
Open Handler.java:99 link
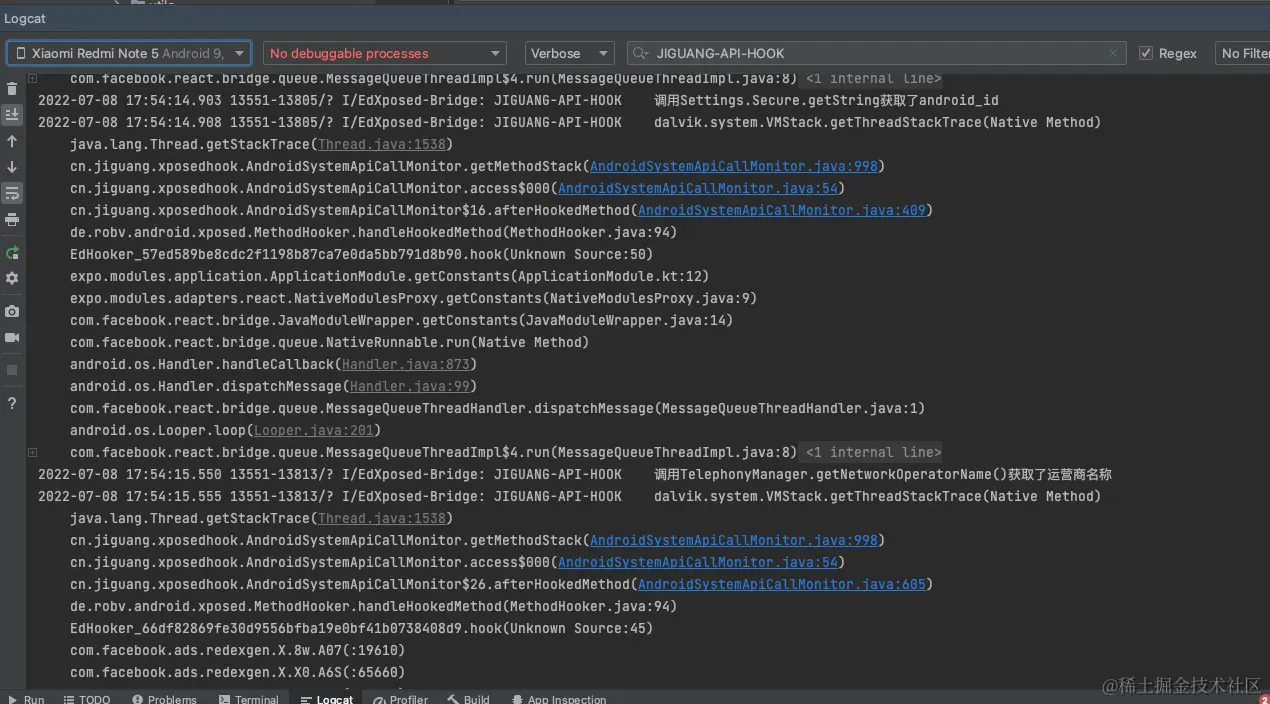point(409,386)
